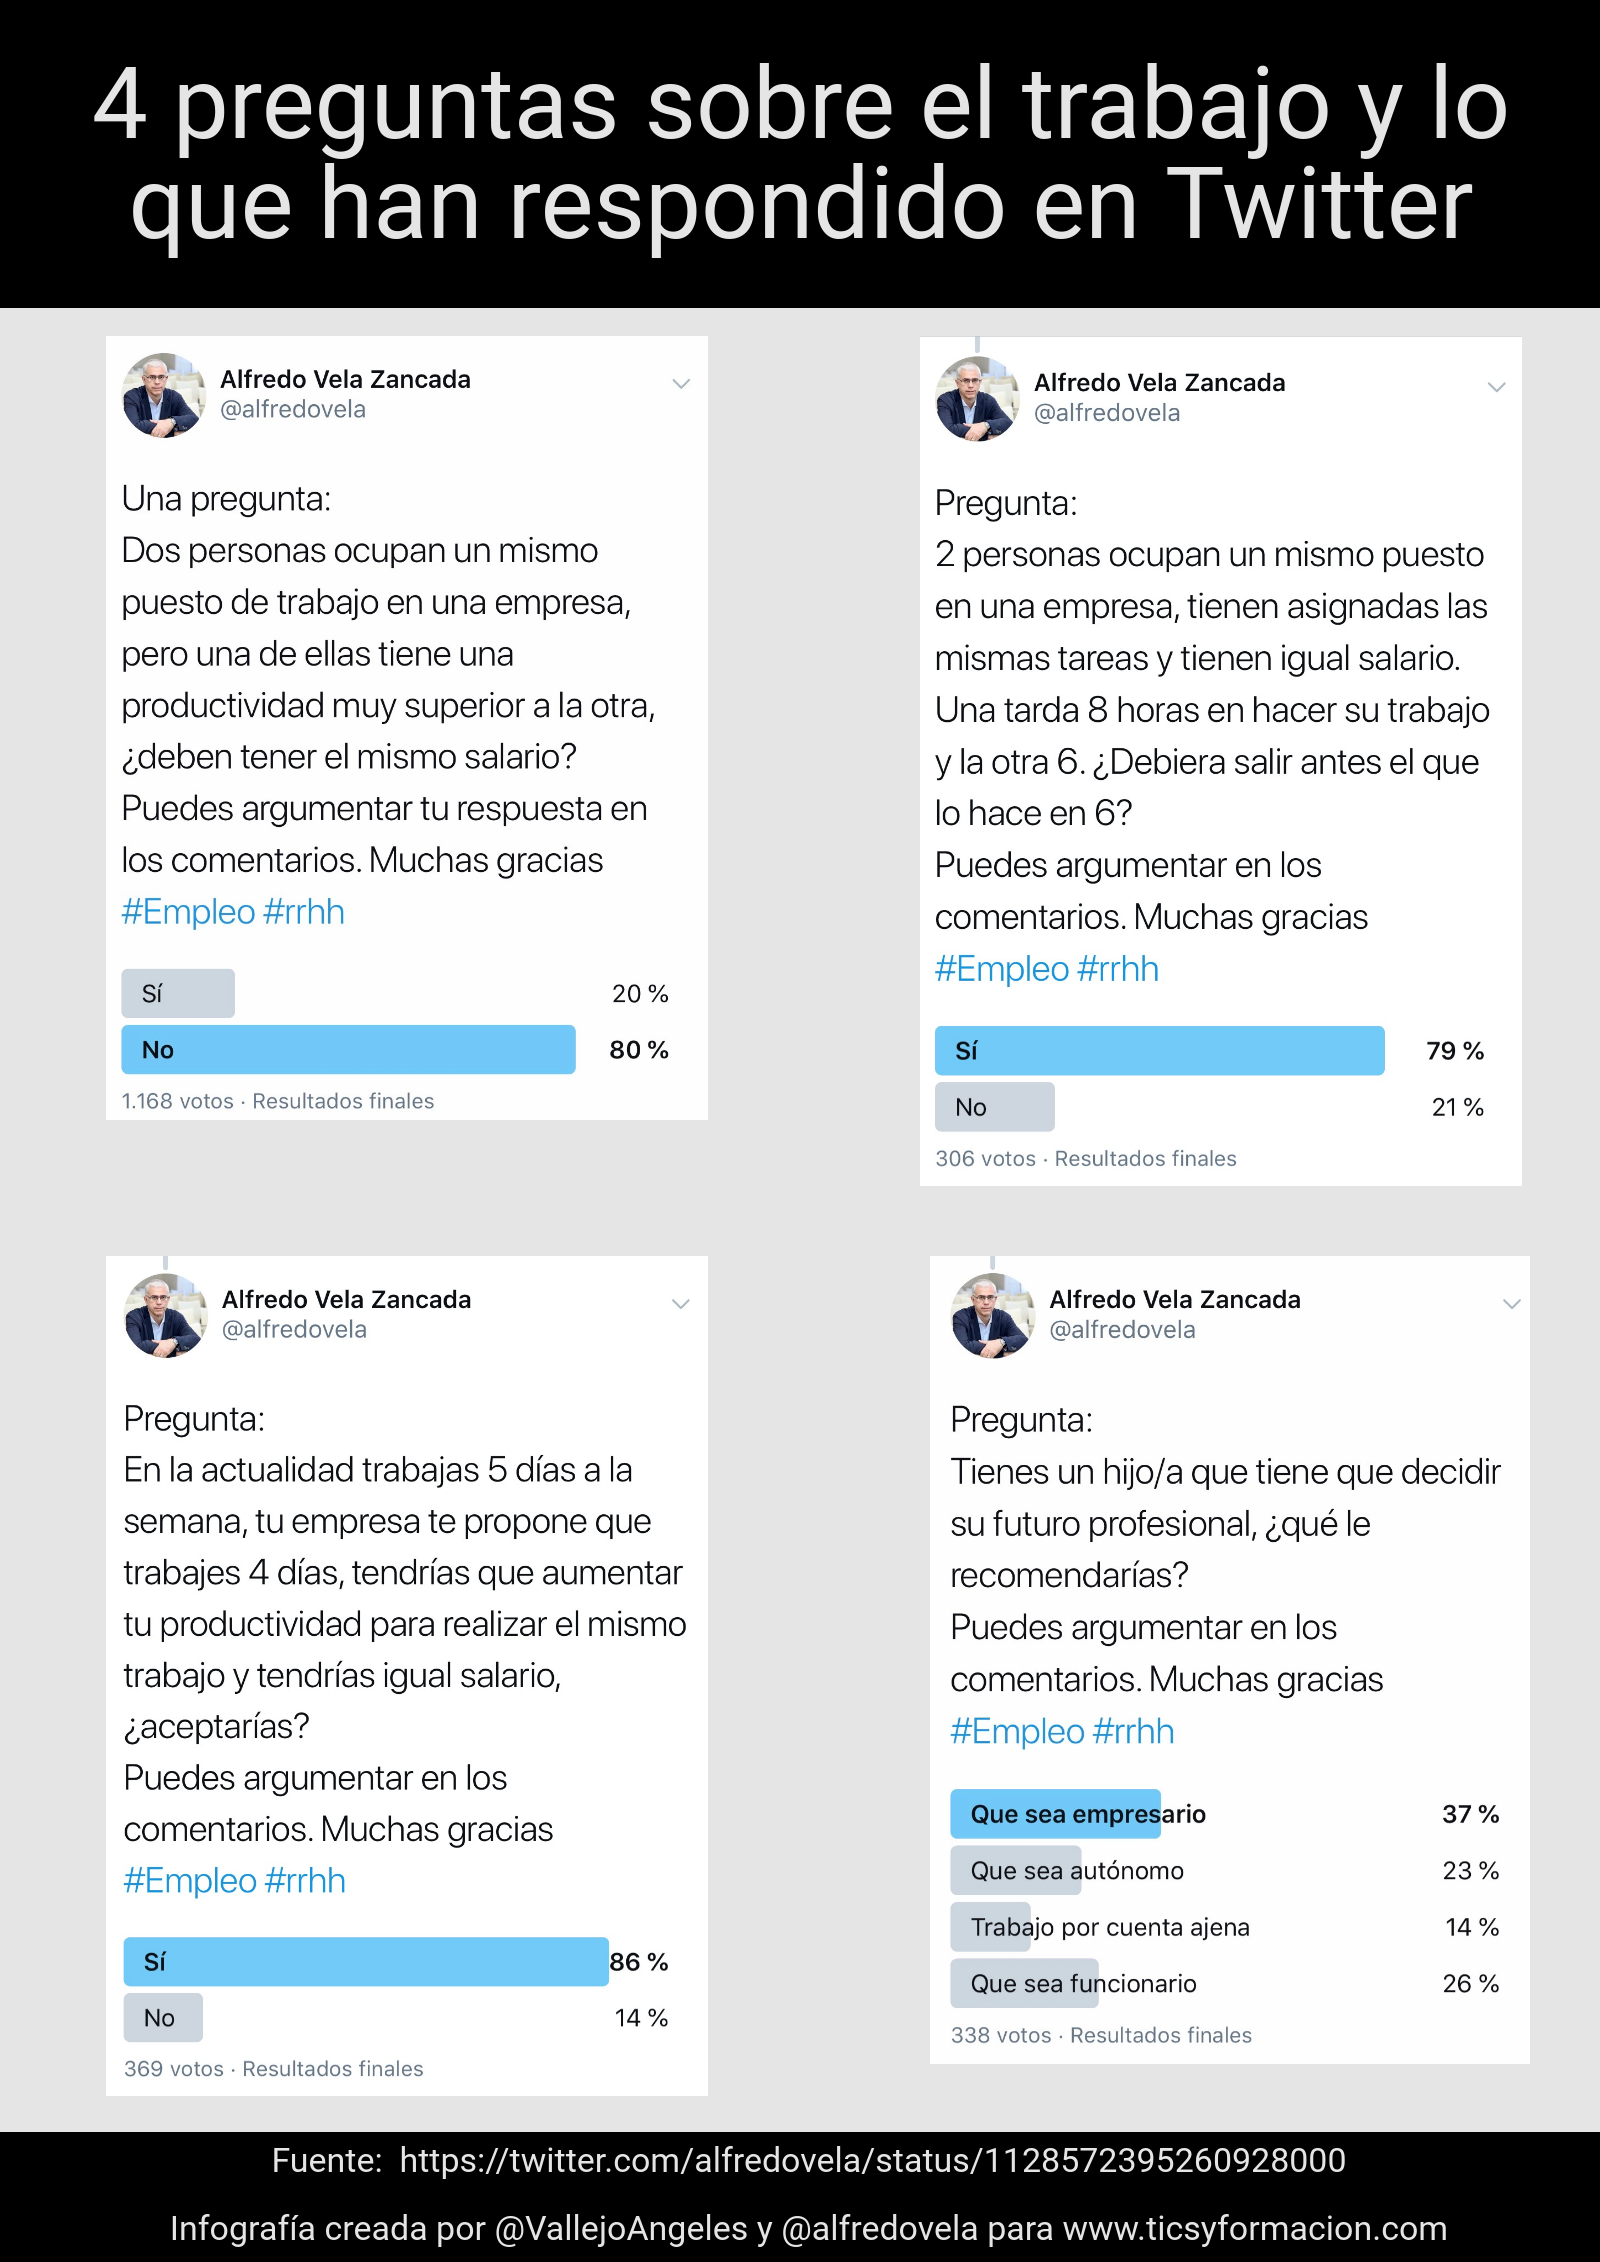Image resolution: width=1600 pixels, height=2262 pixels.
Task: Click #Empleo hashtag in the productivity salary tweet
Action: click(189, 912)
